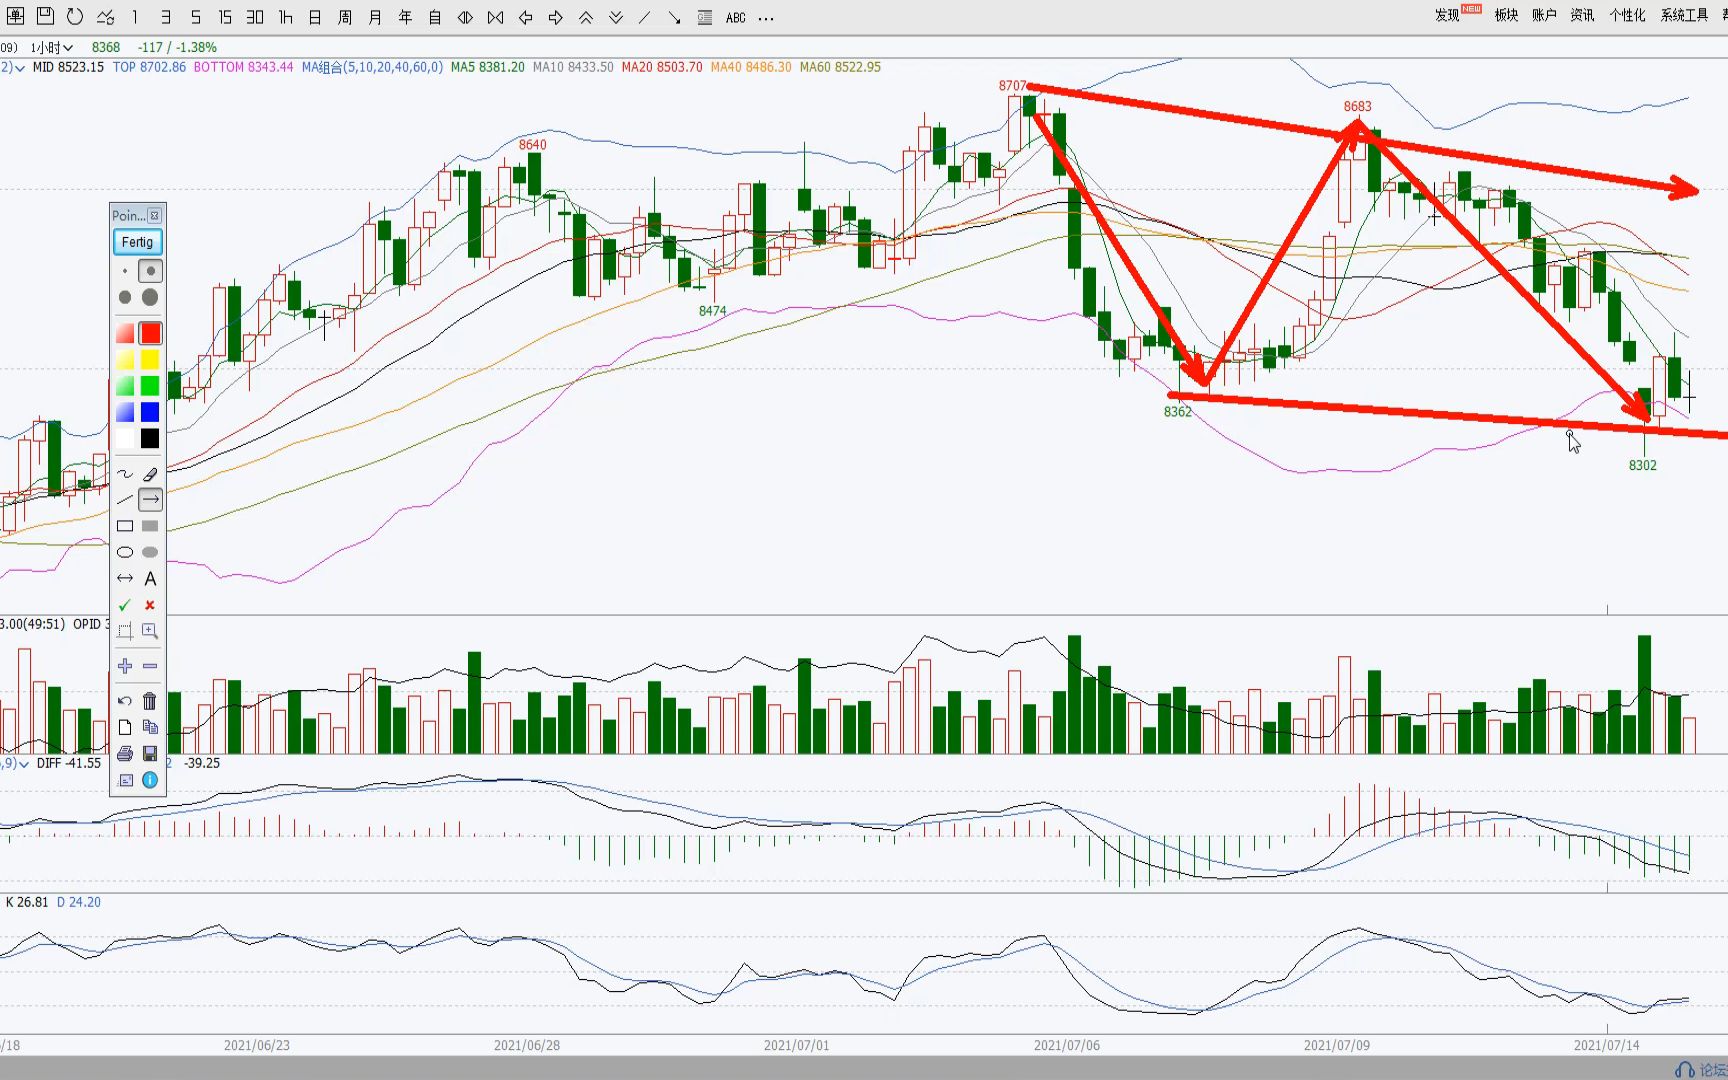
Task: Choose the solid blue color swatch
Action: 150,412
